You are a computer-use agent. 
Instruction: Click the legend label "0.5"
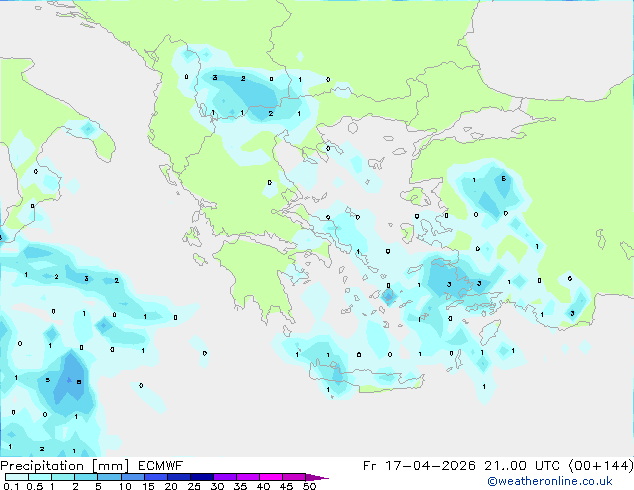[x=35, y=486]
